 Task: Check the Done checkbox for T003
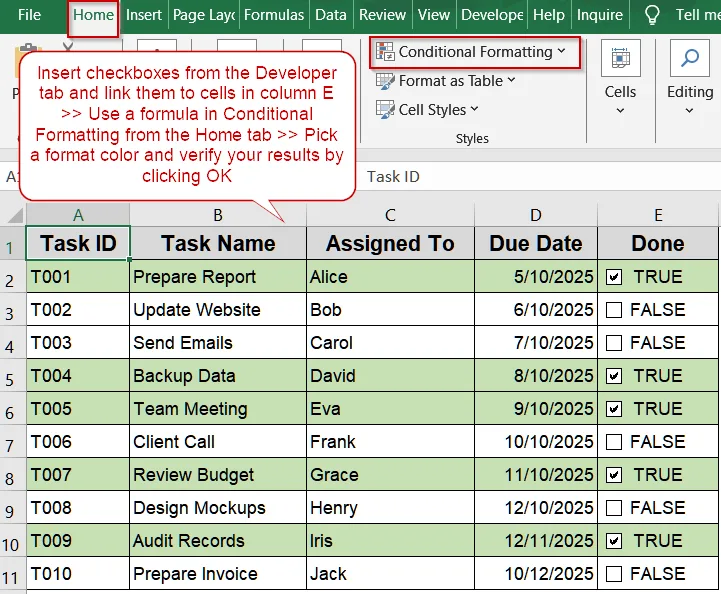coord(614,343)
